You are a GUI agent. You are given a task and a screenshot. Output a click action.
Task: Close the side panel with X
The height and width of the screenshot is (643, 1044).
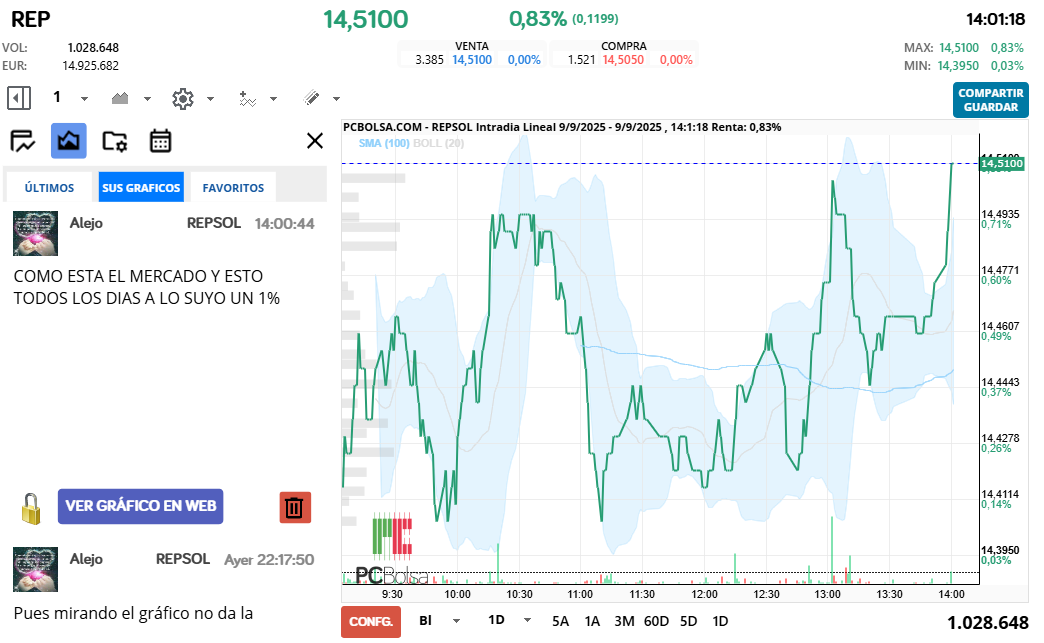coord(315,141)
